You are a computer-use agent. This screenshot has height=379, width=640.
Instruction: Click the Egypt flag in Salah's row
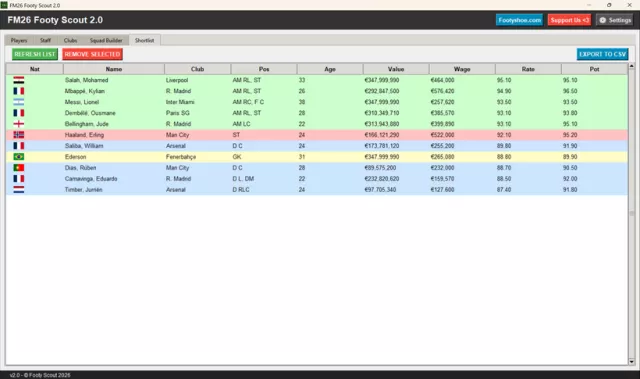click(x=19, y=80)
